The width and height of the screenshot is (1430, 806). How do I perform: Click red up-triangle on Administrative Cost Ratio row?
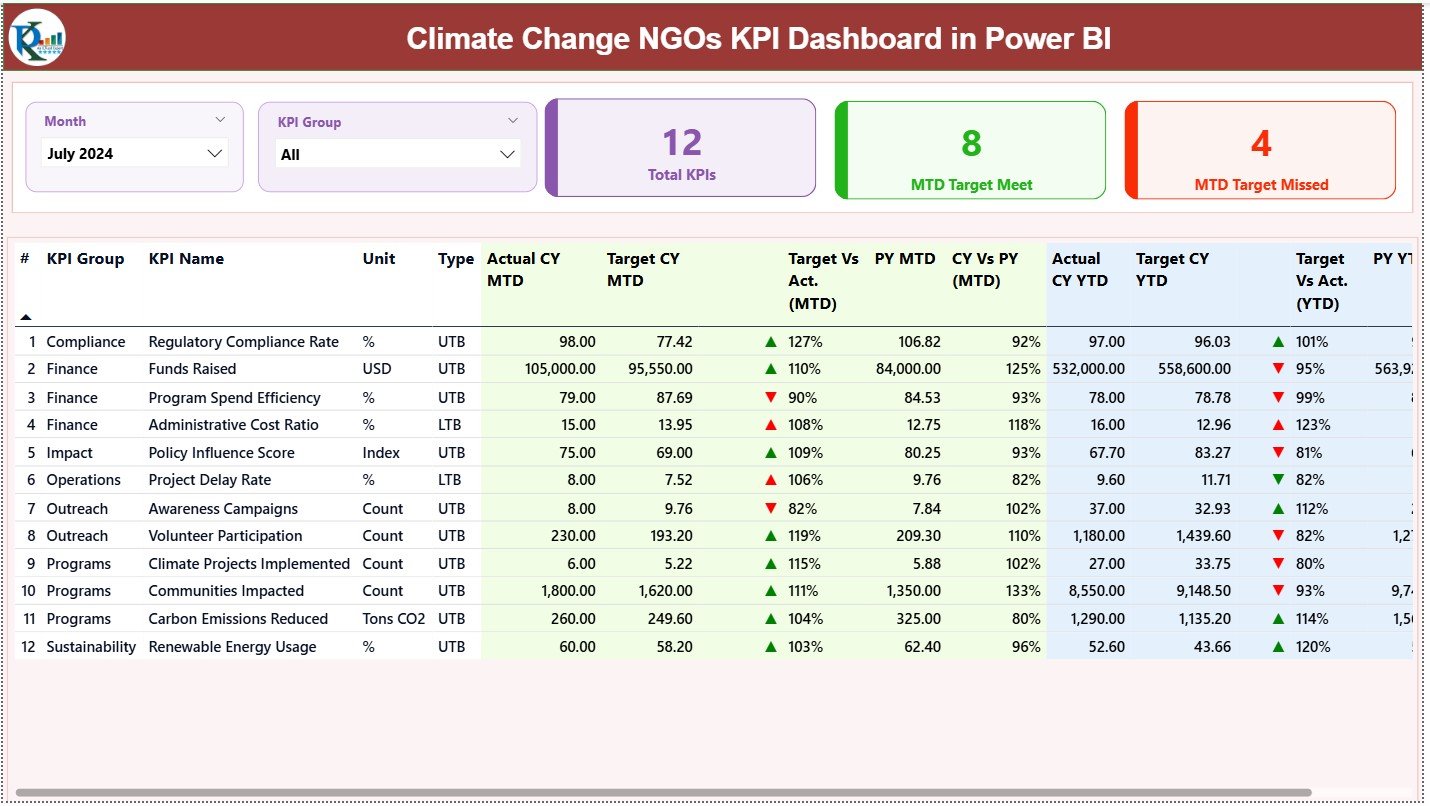pyautogui.click(x=770, y=424)
